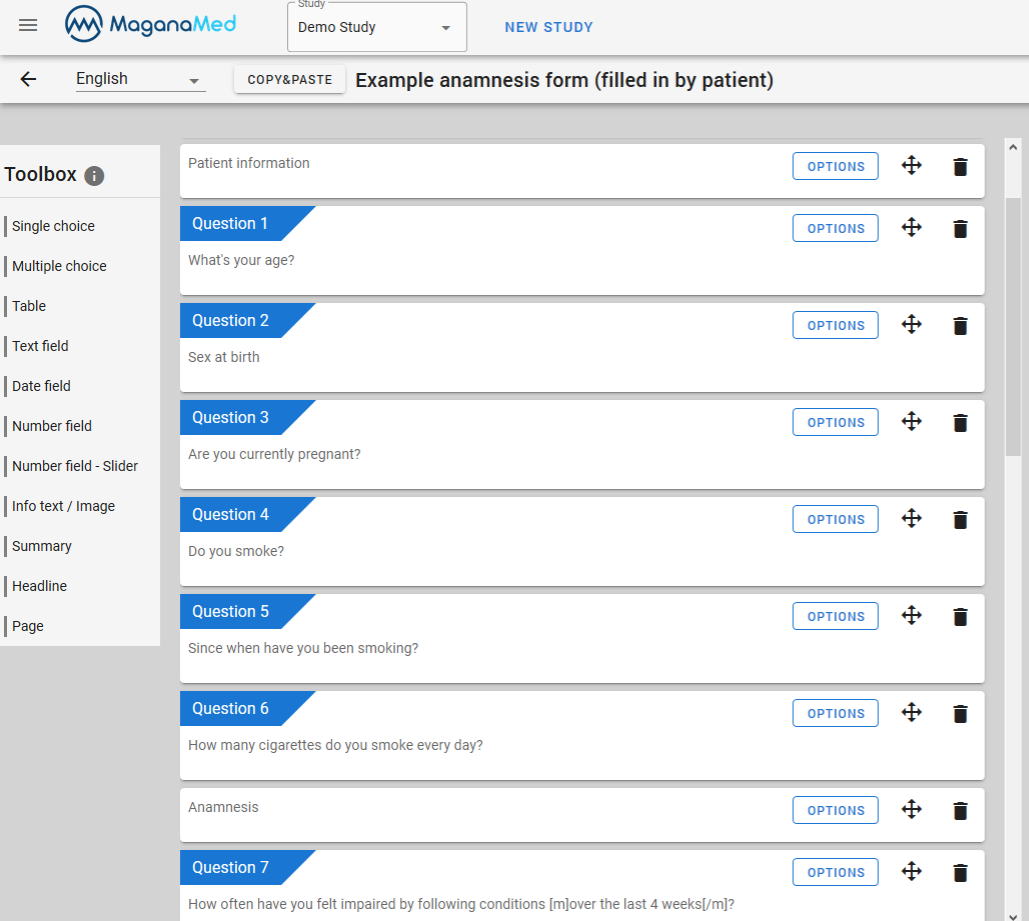Image resolution: width=1029 pixels, height=921 pixels.
Task: Click the move icon on the Anamnesis section
Action: point(911,810)
